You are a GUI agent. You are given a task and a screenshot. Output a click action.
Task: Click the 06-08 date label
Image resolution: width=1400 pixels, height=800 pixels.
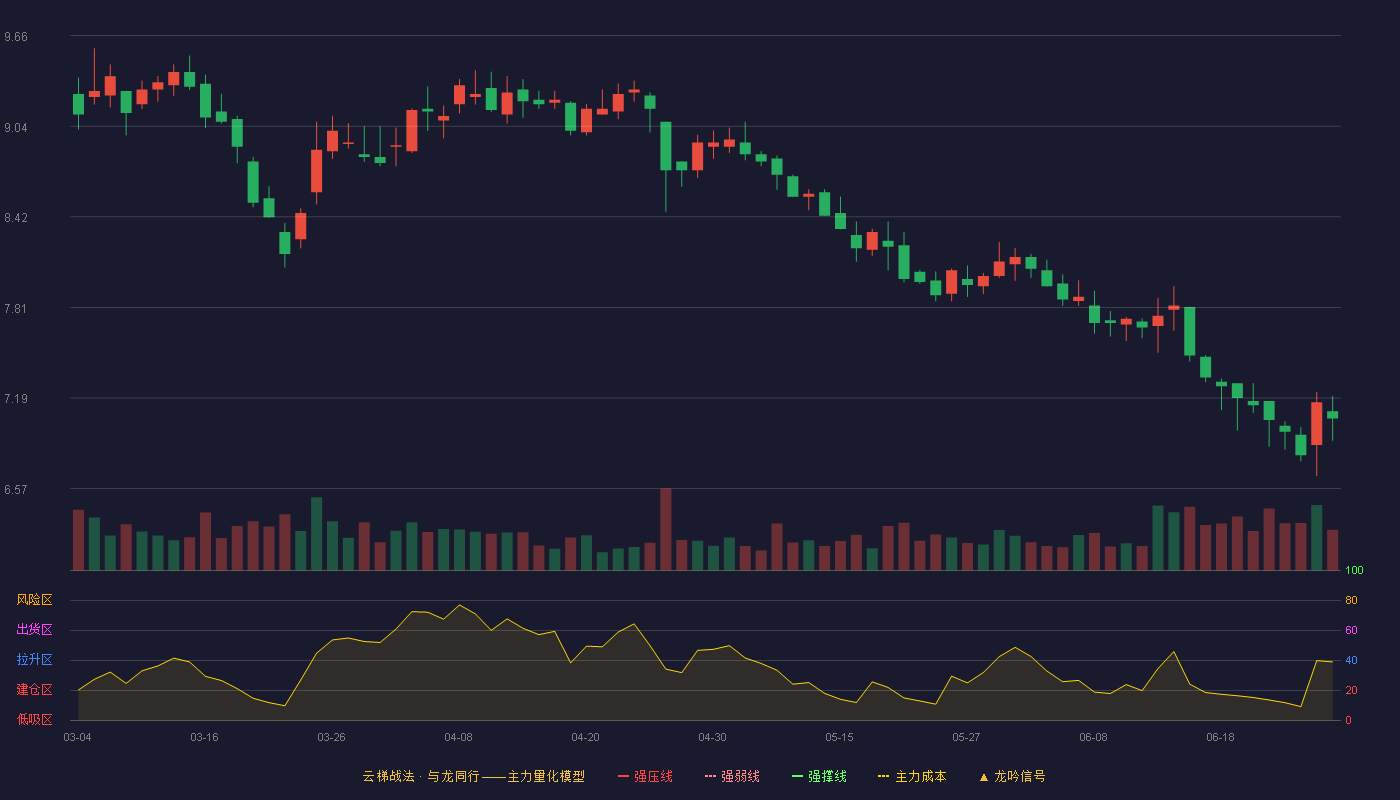(1093, 737)
